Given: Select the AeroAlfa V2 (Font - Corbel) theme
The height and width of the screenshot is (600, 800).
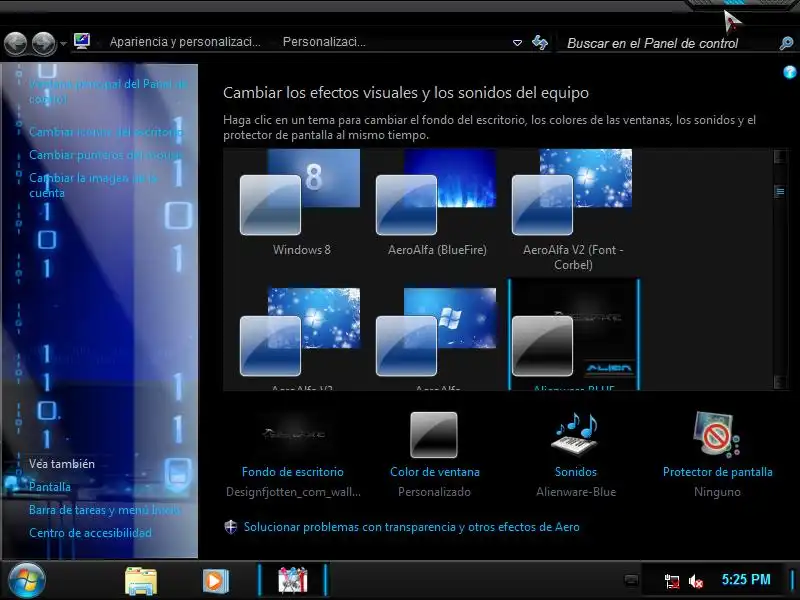Looking at the screenshot, I should (x=572, y=210).
